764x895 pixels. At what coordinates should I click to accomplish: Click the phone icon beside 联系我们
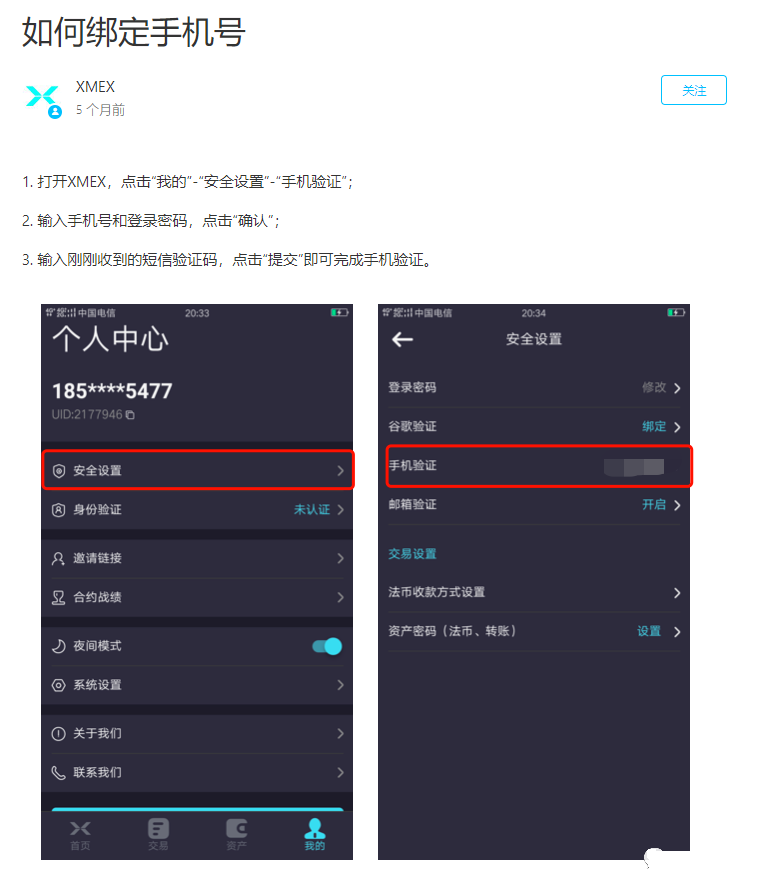click(x=58, y=773)
